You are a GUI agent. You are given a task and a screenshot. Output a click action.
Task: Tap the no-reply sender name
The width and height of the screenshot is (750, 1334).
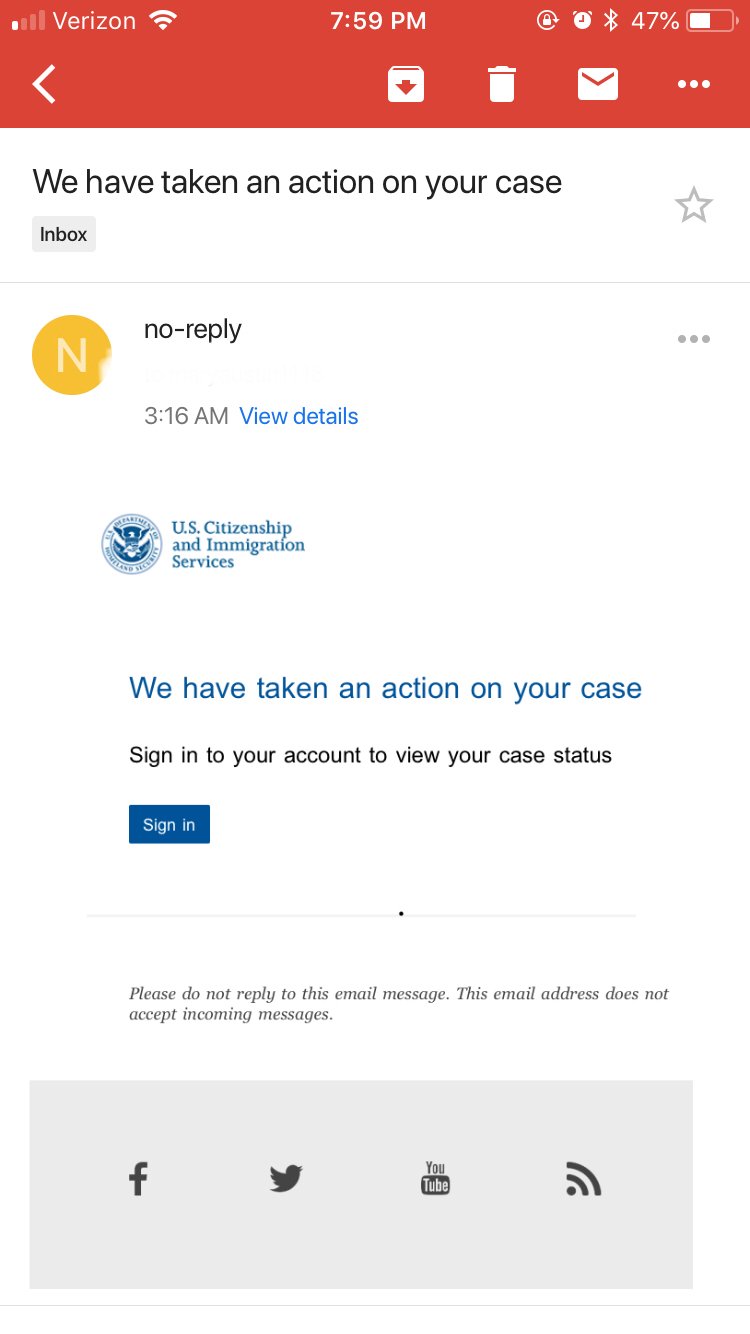coord(193,329)
